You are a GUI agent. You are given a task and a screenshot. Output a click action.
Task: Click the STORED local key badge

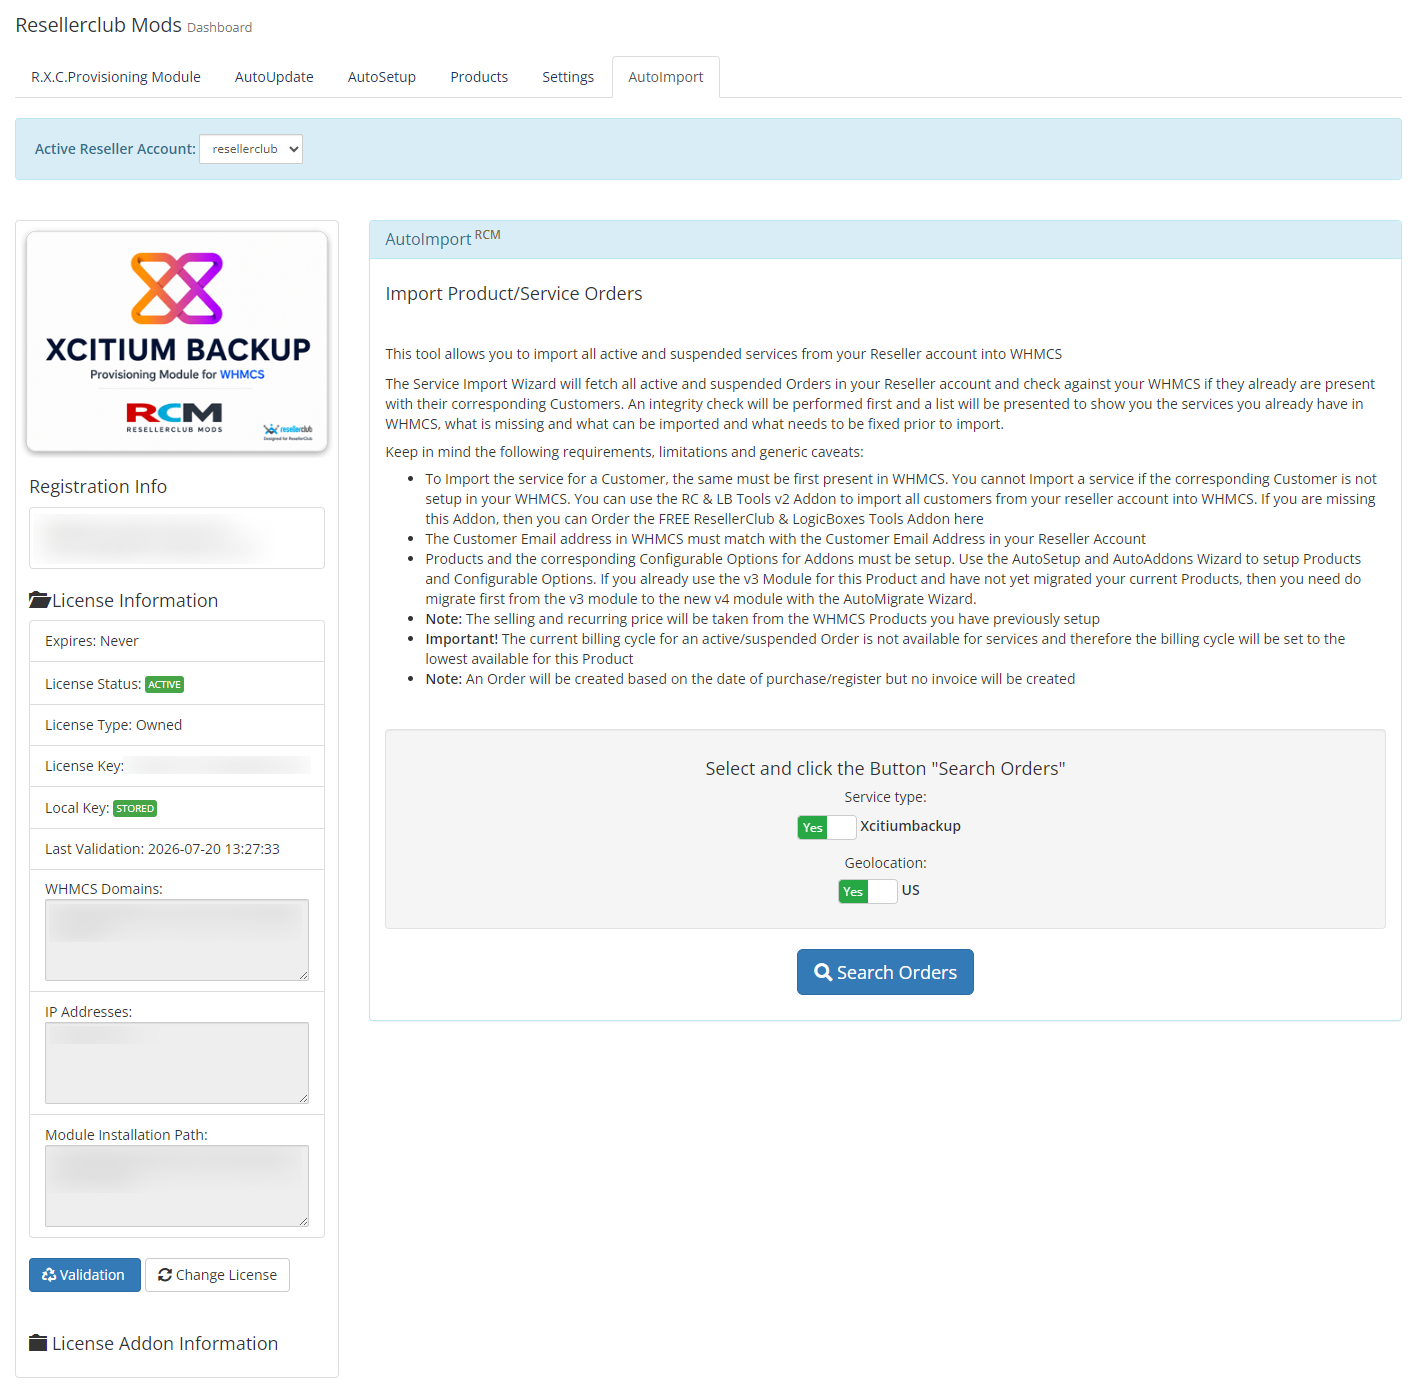tap(135, 808)
